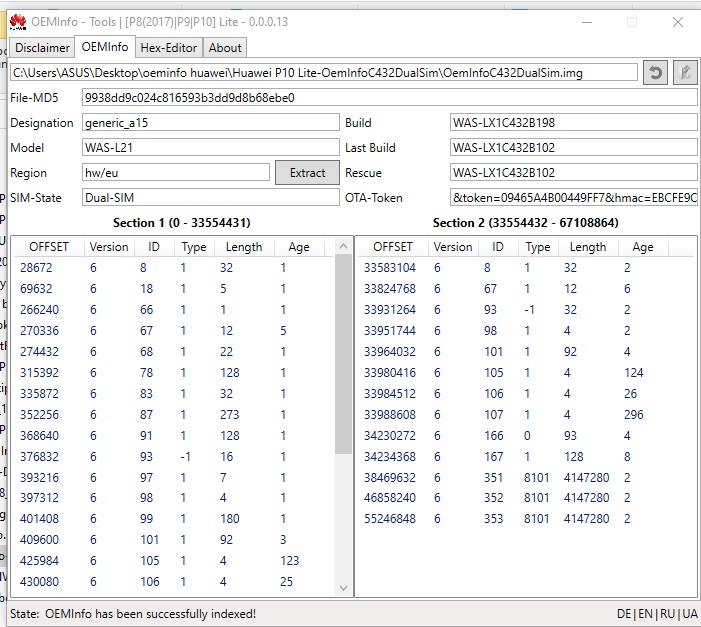Click the Last Build field
Viewport: 701px width, 627px height.
[574, 148]
